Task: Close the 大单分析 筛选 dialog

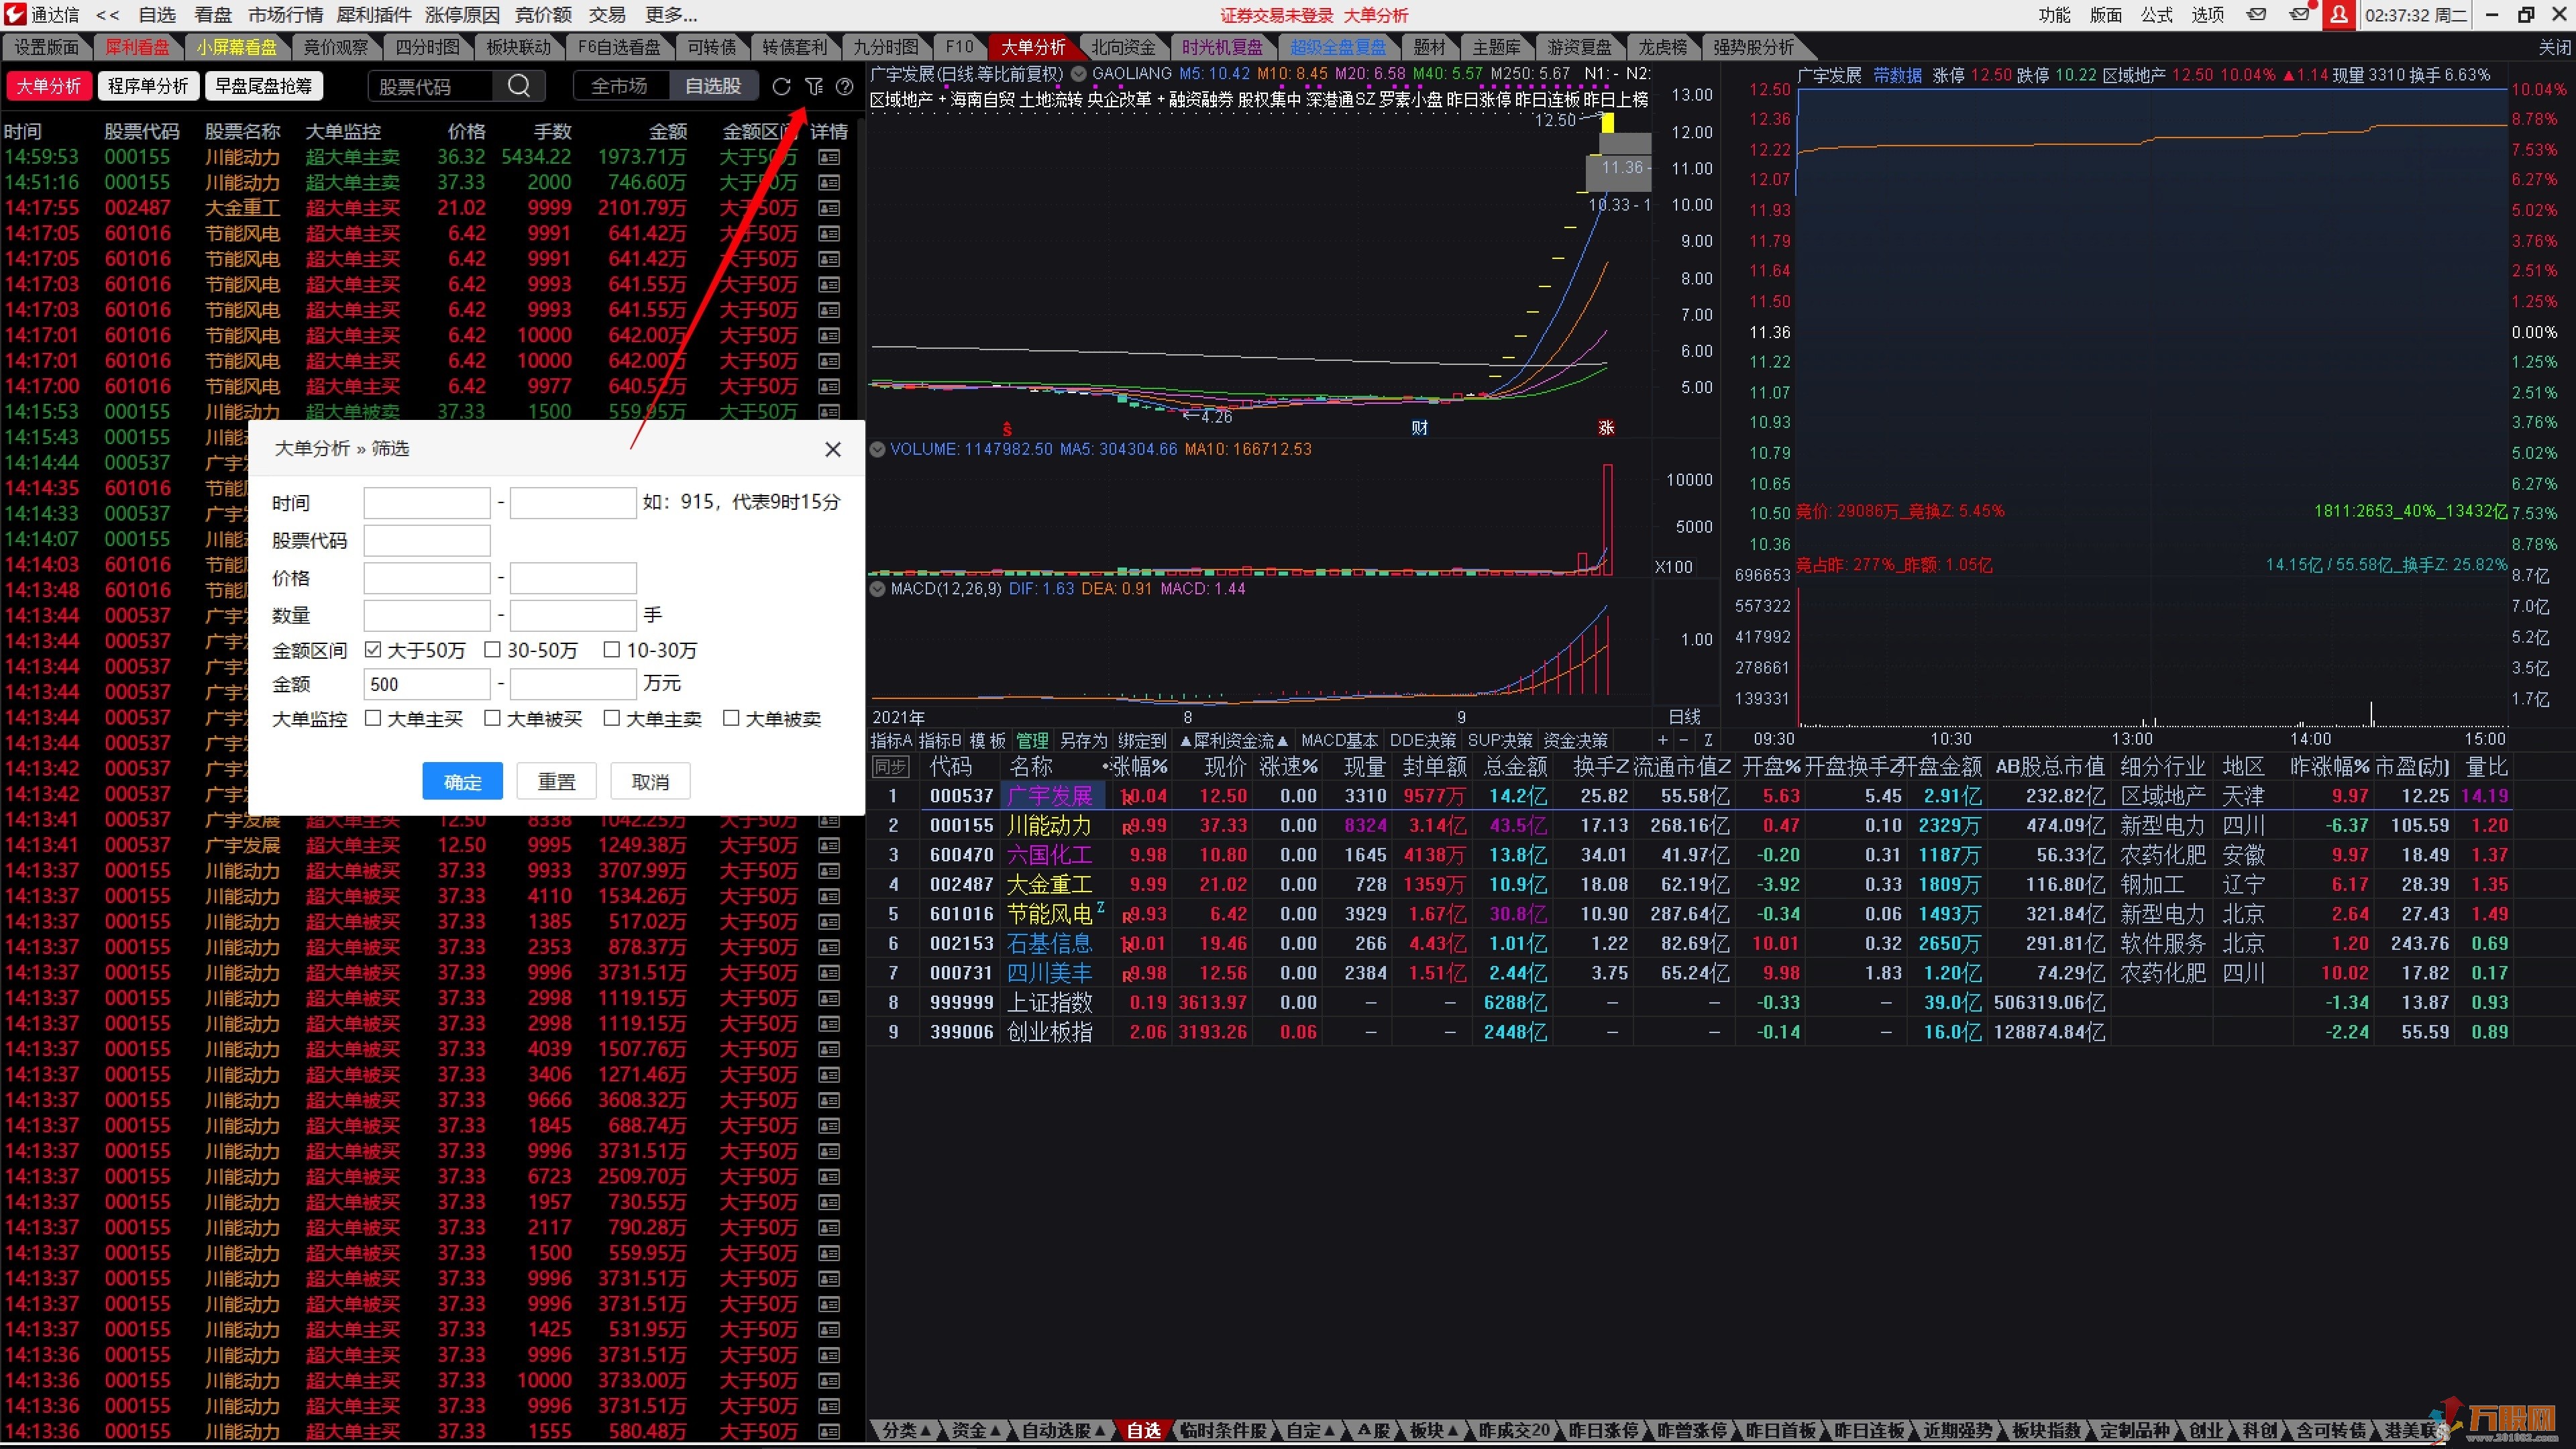Action: [833, 449]
